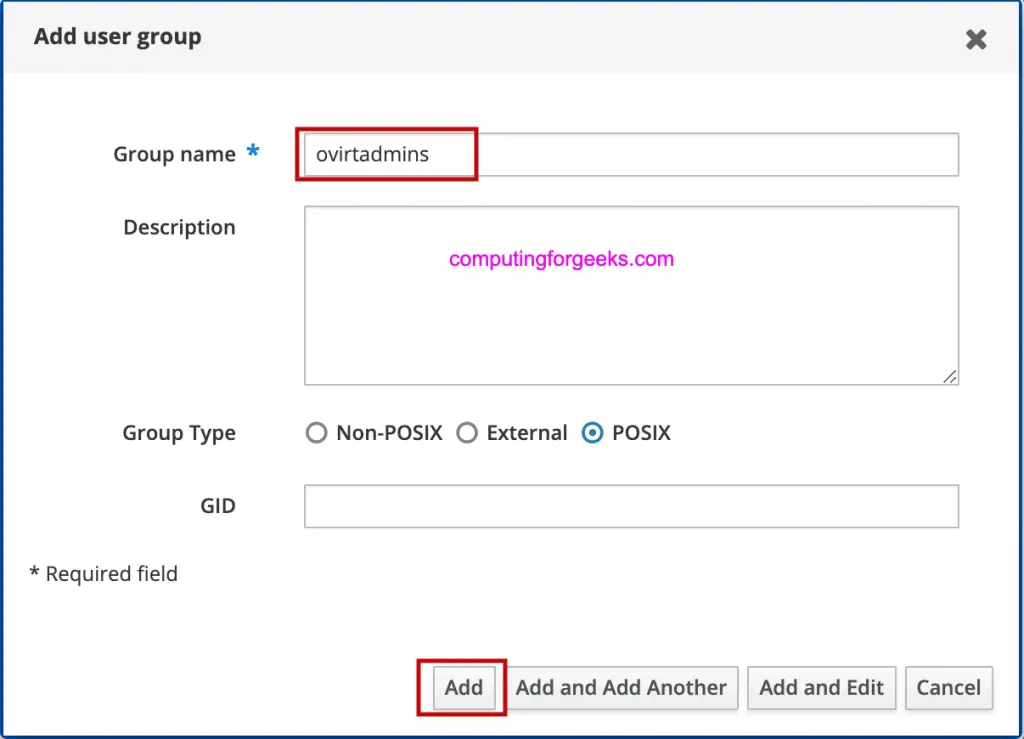Click the Add user group title
This screenshot has height=739, width=1024.
click(x=118, y=37)
